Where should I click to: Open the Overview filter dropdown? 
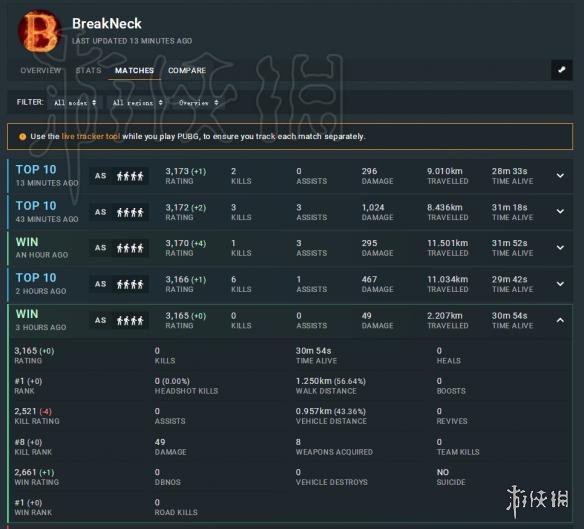(198, 102)
